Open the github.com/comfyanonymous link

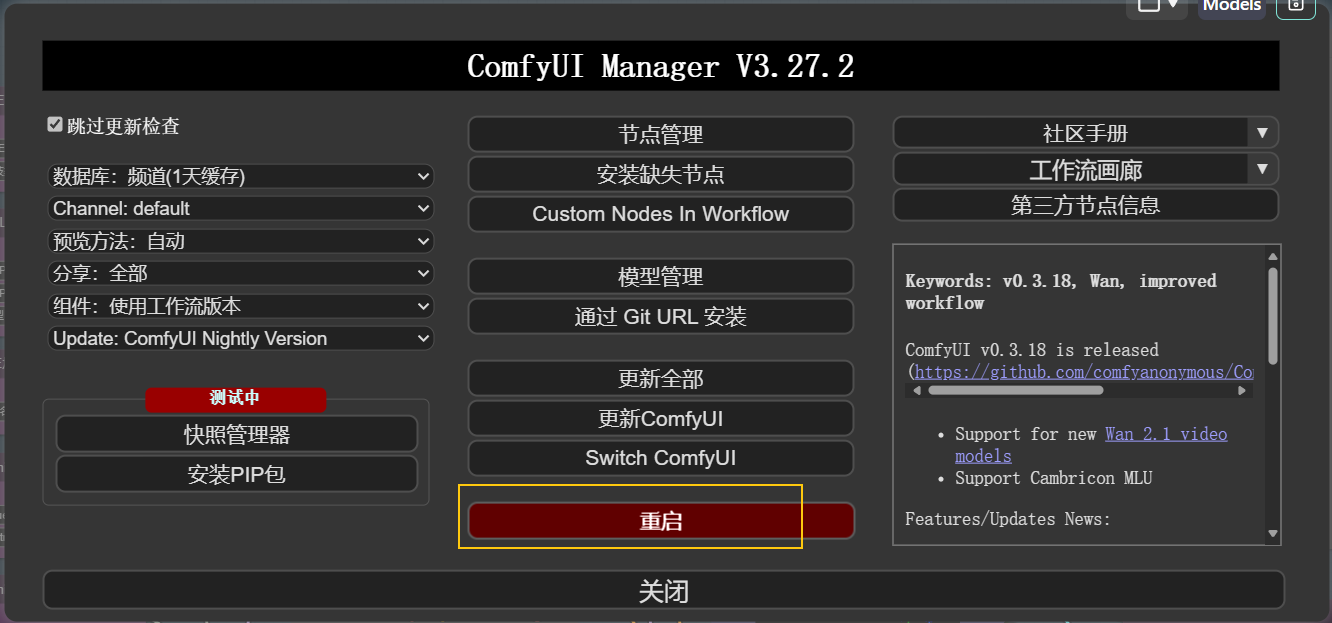(x=1084, y=372)
